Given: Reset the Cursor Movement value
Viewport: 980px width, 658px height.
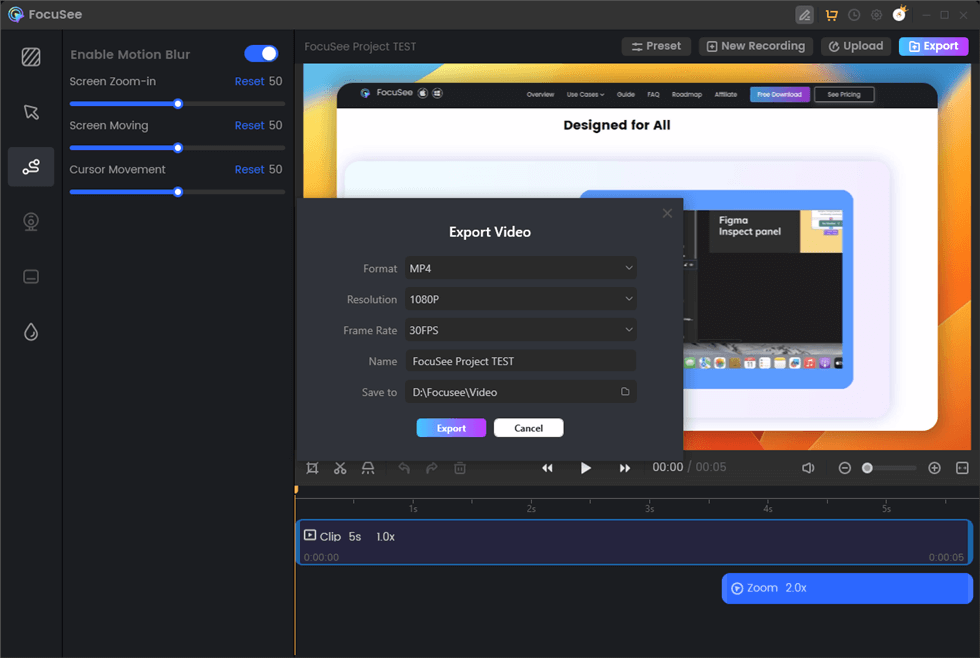Looking at the screenshot, I should [x=249, y=169].
